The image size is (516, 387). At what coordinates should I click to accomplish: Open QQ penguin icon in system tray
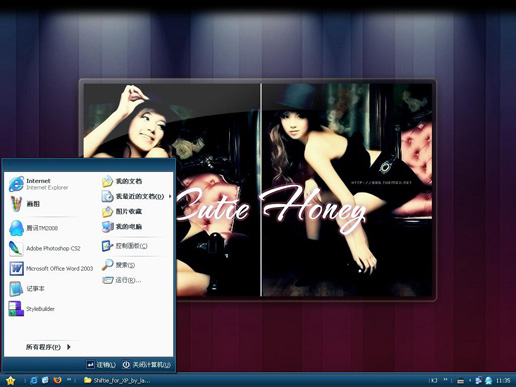pos(489,380)
